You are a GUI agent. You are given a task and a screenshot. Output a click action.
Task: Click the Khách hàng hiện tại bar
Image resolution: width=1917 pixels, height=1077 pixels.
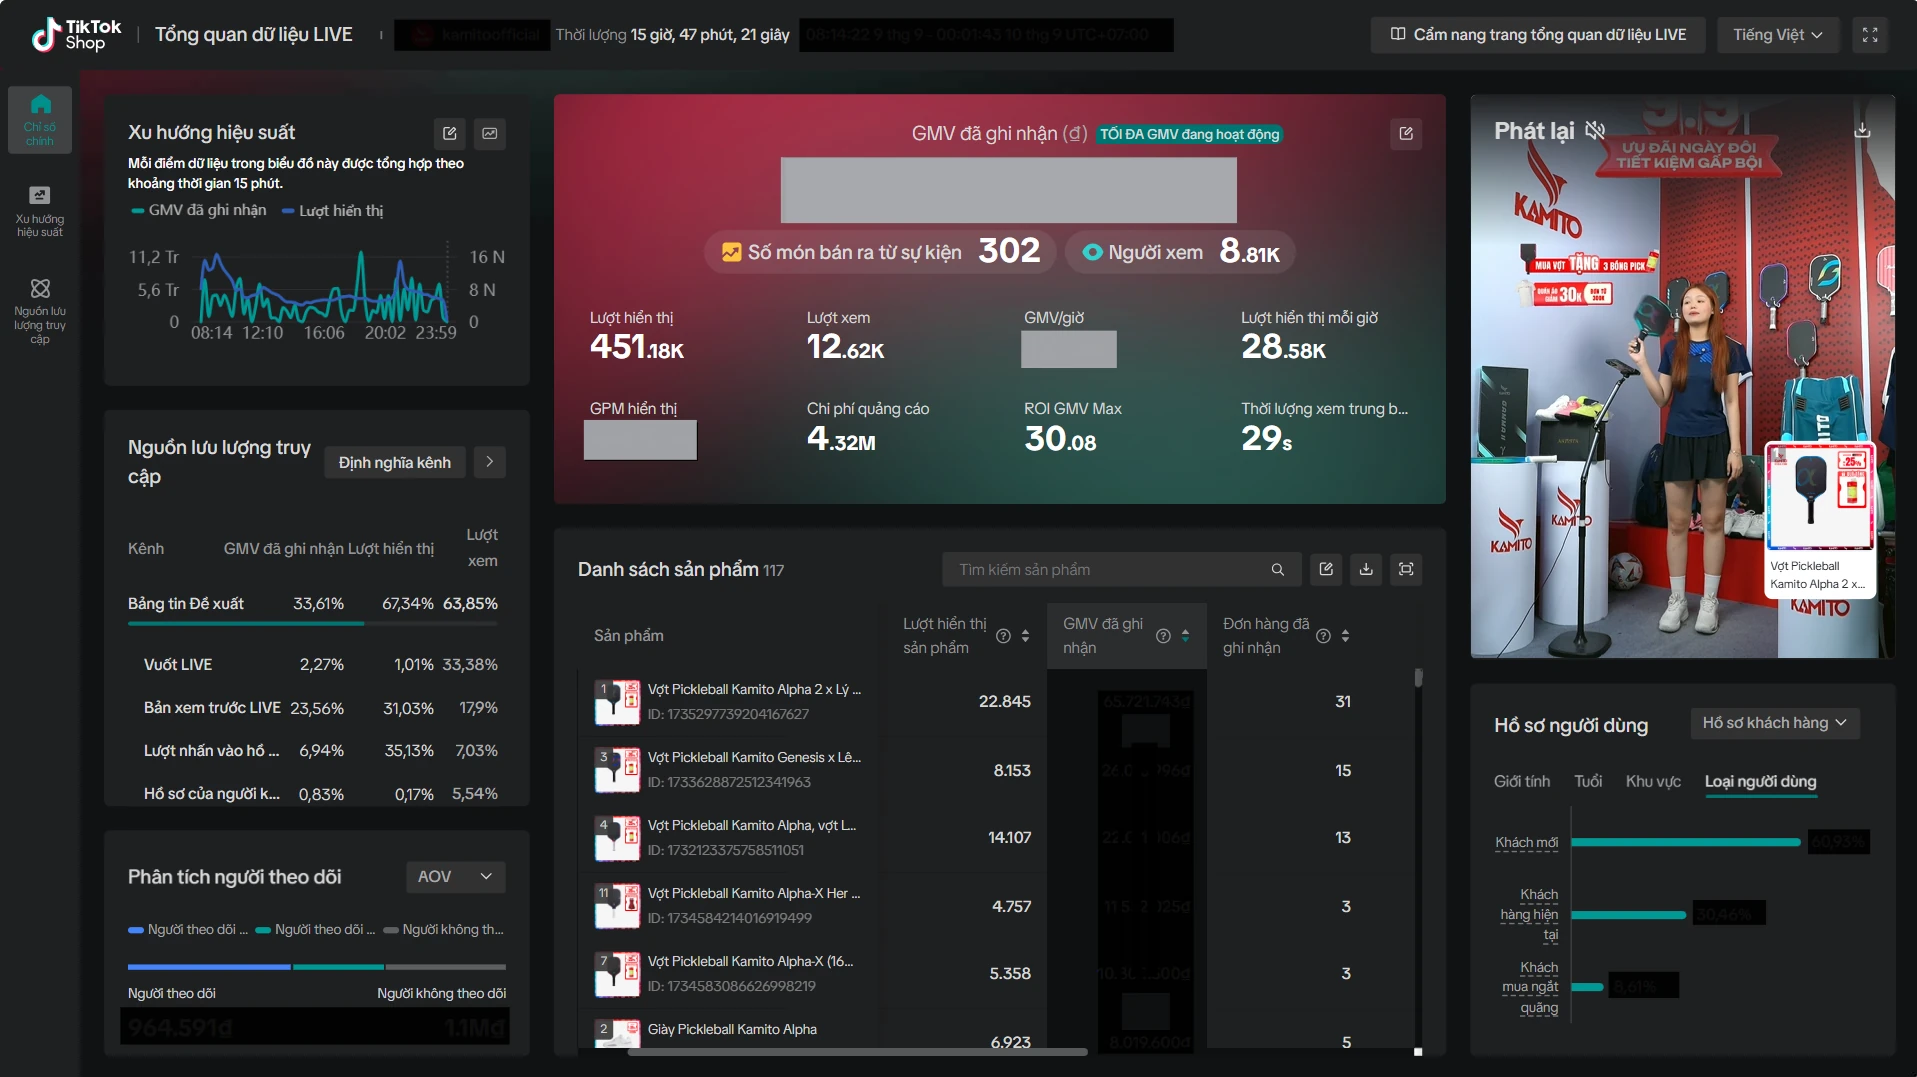pos(1629,914)
